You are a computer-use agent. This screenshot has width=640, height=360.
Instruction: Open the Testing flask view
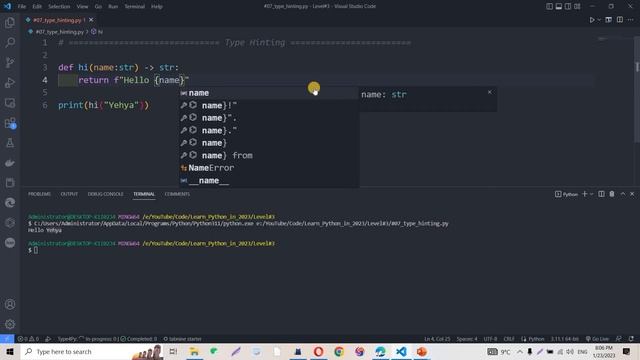10,143
